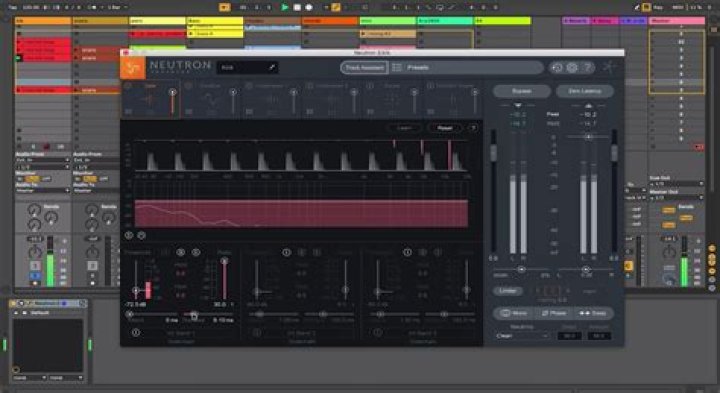
Task: Click Band 1 second circular icon beside Threshold
Action: coord(196,252)
